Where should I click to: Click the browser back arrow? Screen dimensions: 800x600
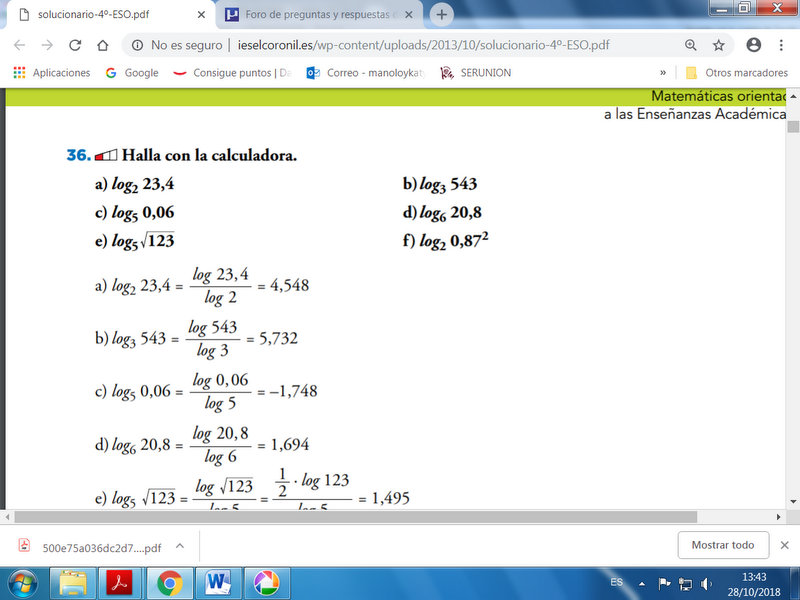pos(20,45)
